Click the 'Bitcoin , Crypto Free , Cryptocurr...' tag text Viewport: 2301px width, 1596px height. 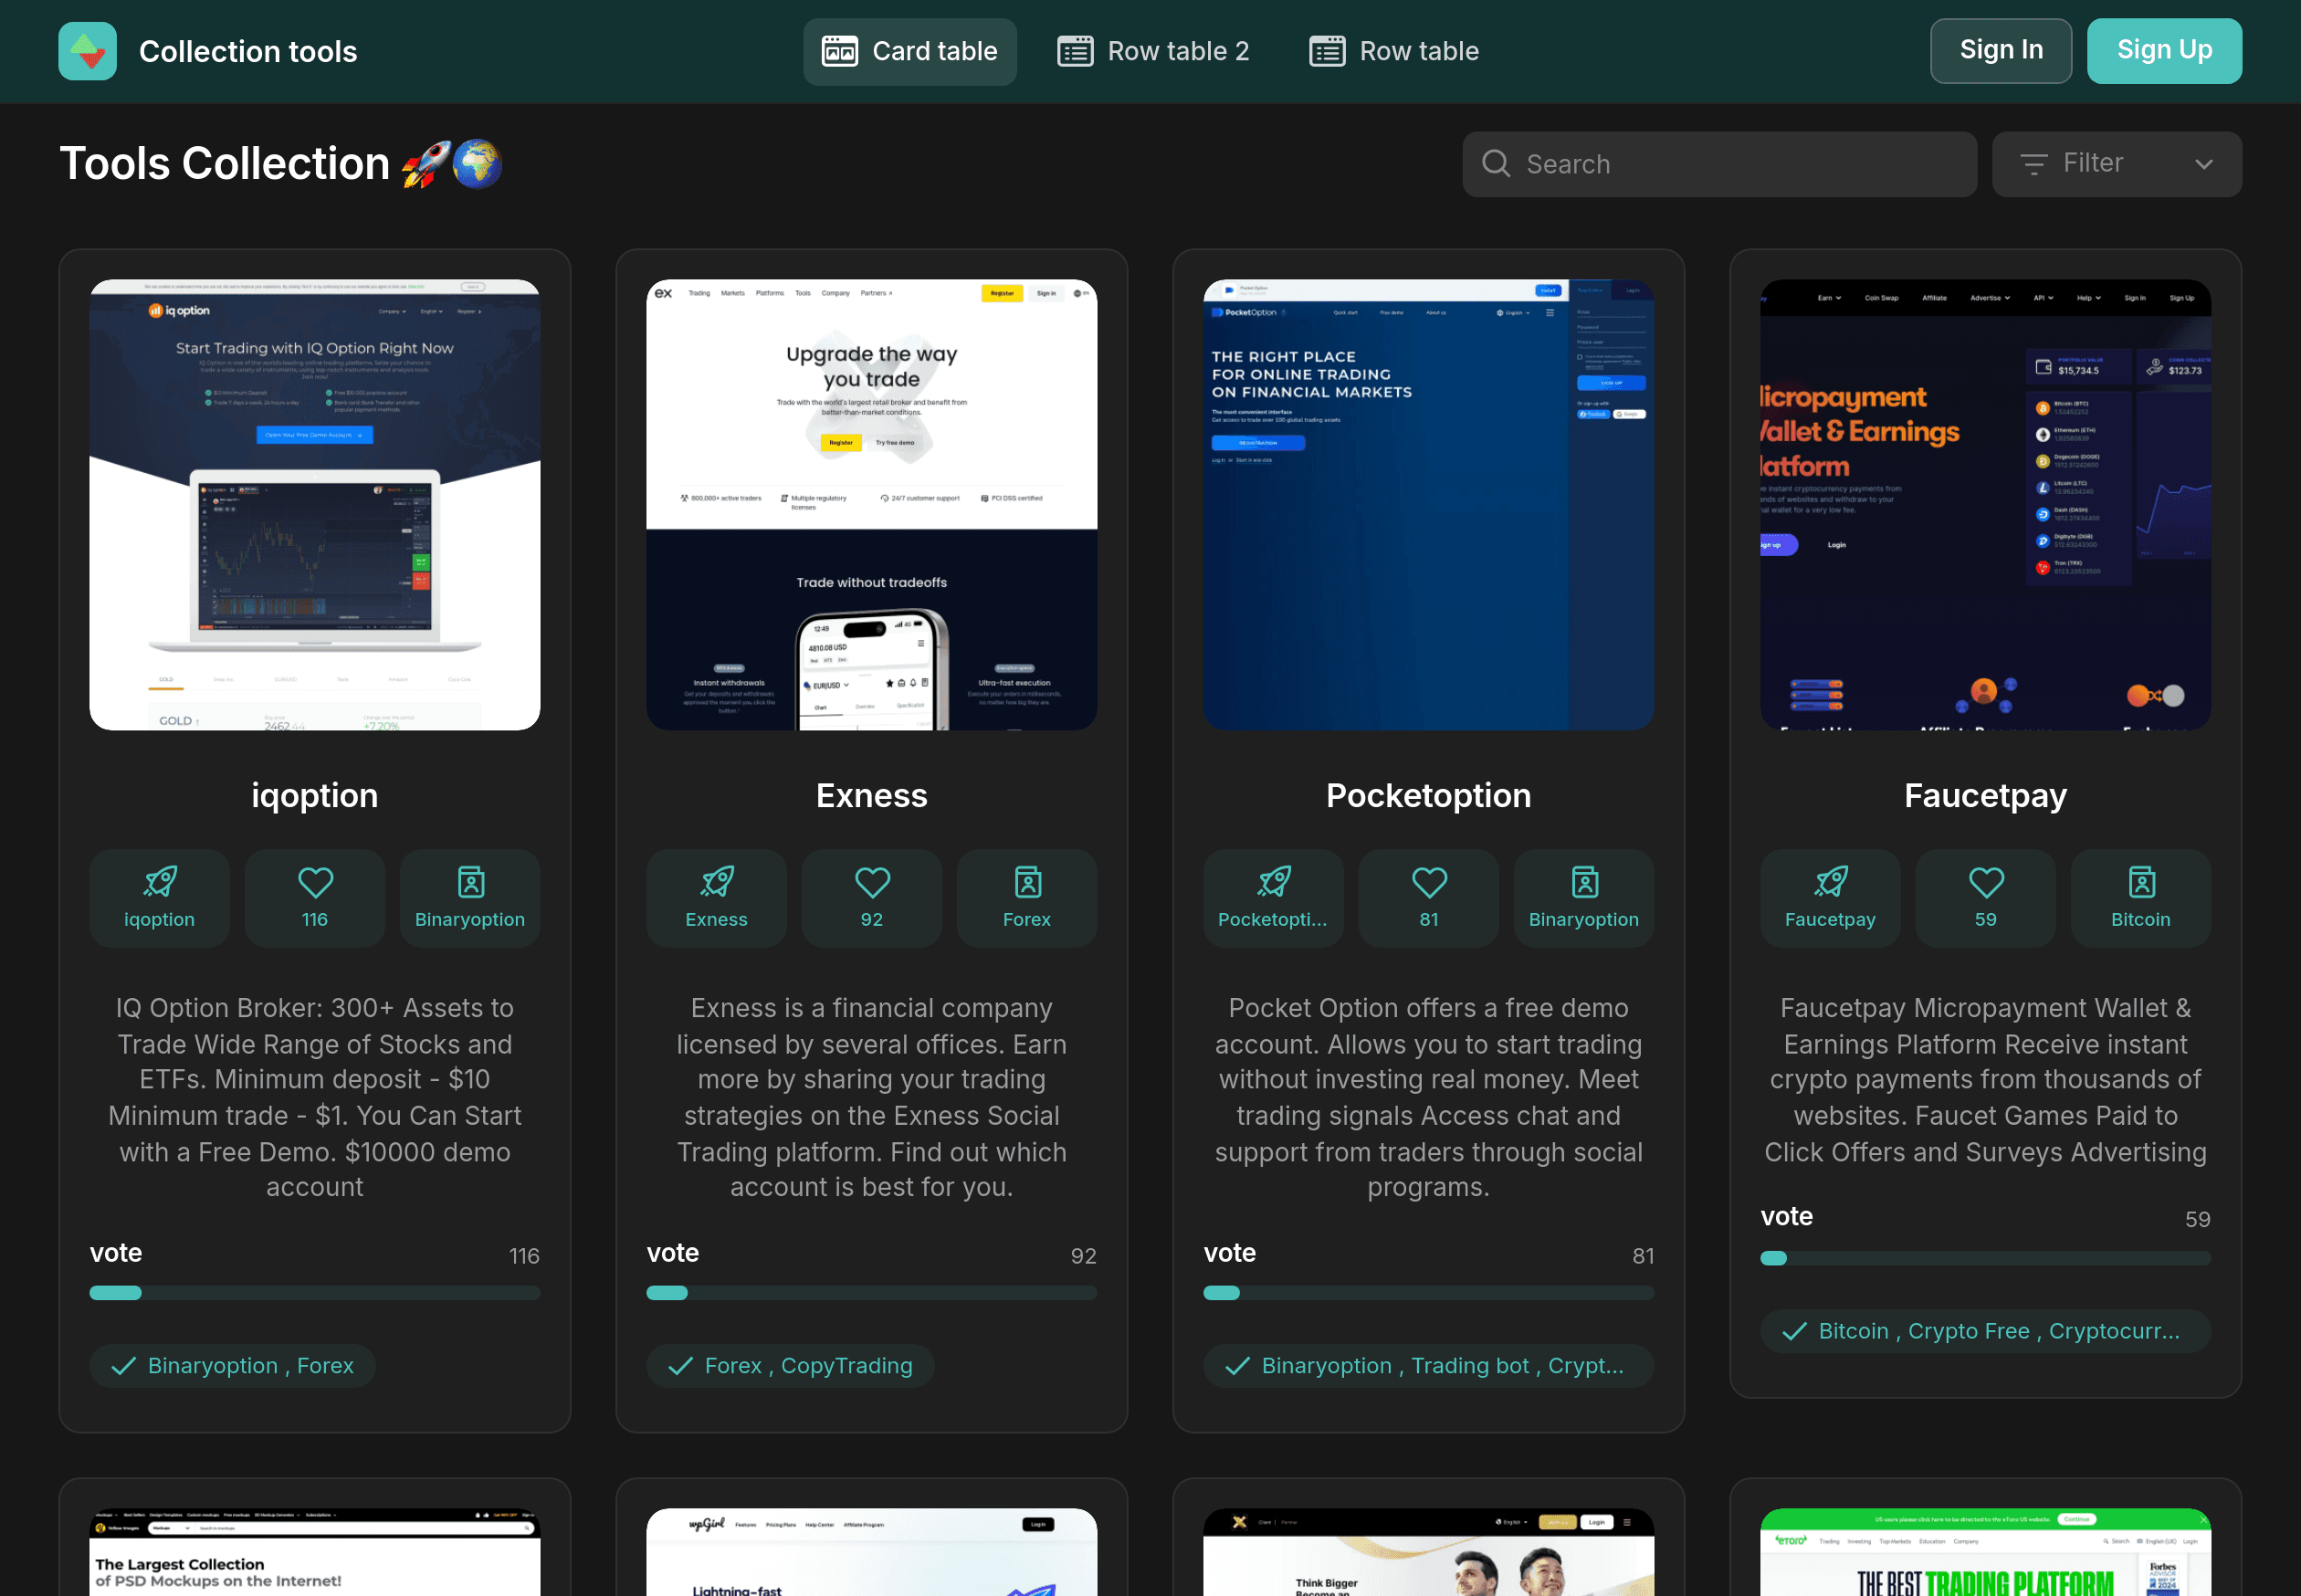pyautogui.click(x=1999, y=1331)
